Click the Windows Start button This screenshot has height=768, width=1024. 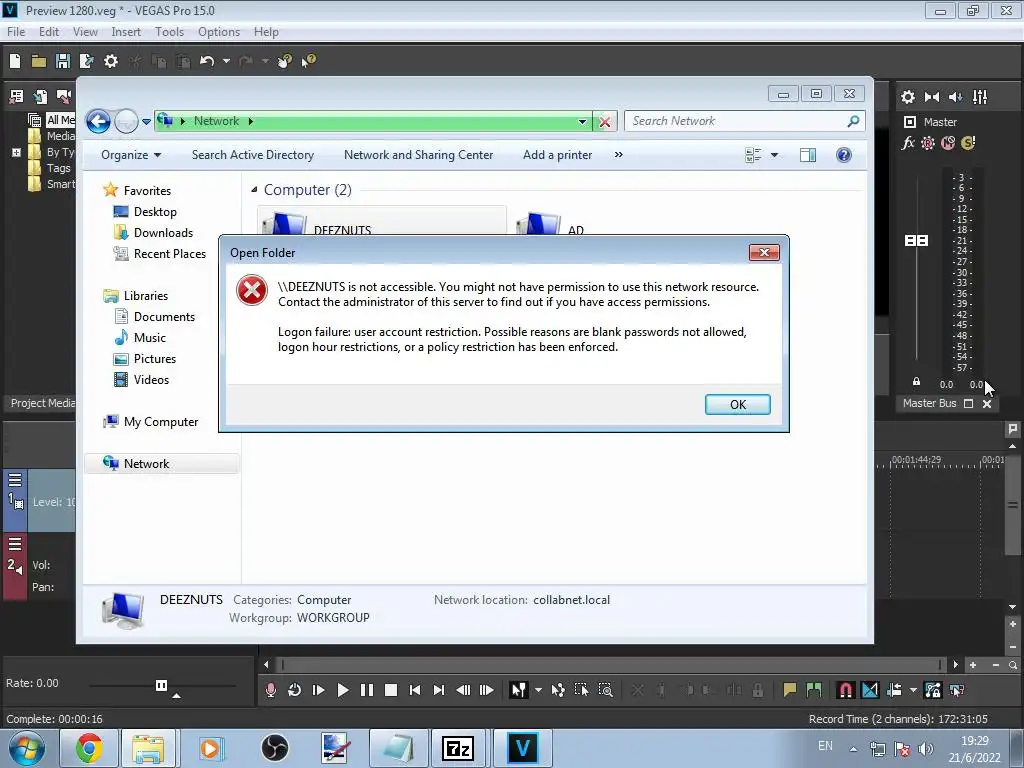27,748
